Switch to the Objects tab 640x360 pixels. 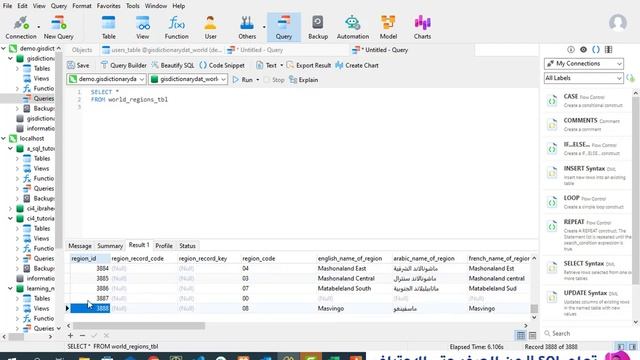click(82, 50)
